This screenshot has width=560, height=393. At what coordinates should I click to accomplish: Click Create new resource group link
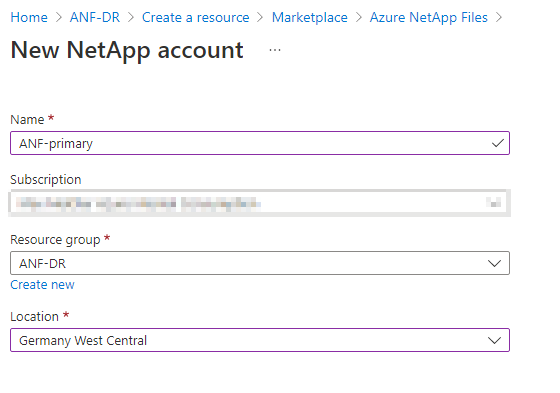42,285
